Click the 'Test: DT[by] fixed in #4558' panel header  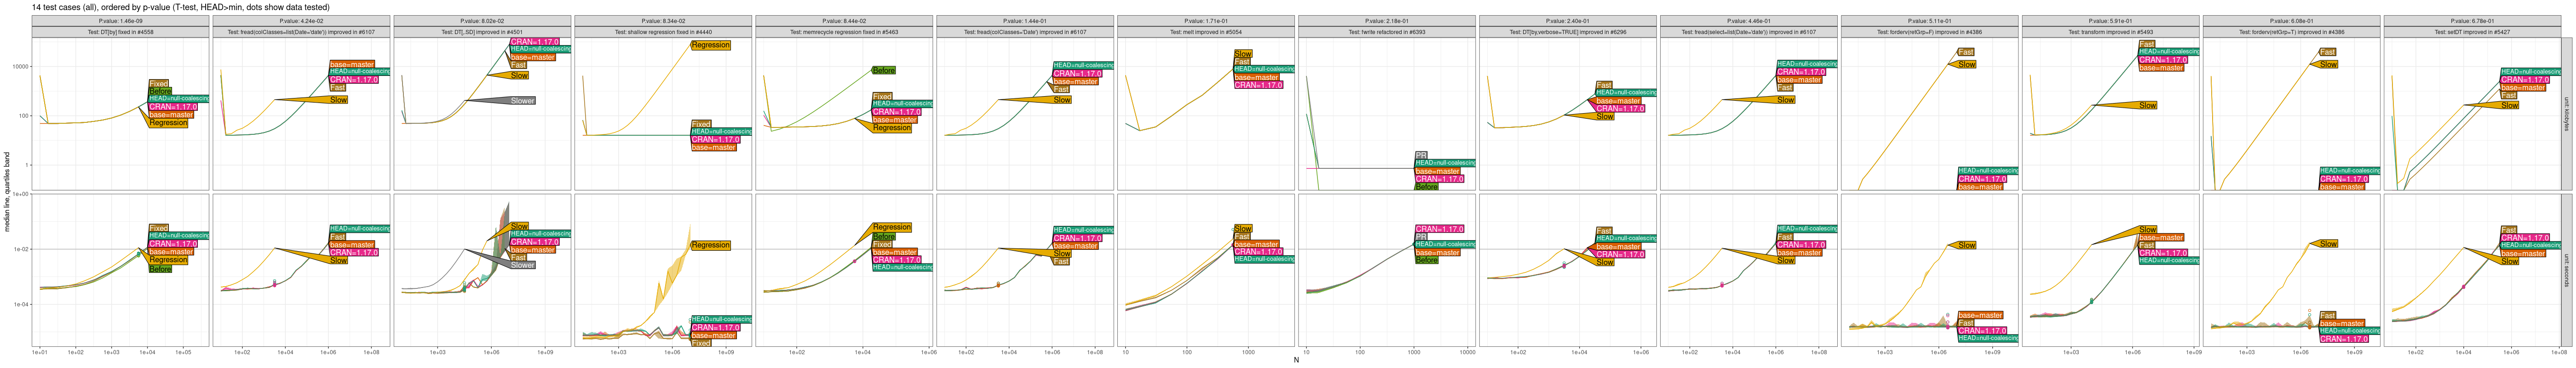[x=120, y=32]
